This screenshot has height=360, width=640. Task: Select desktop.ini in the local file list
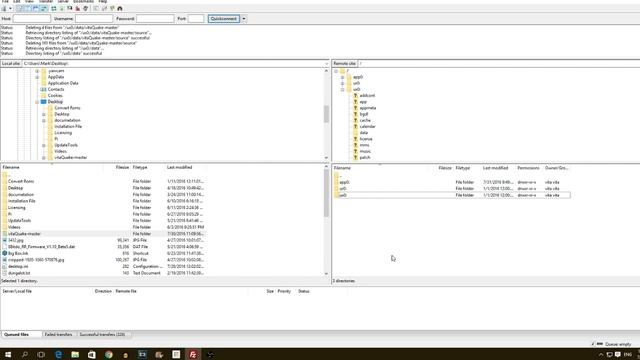18,267
